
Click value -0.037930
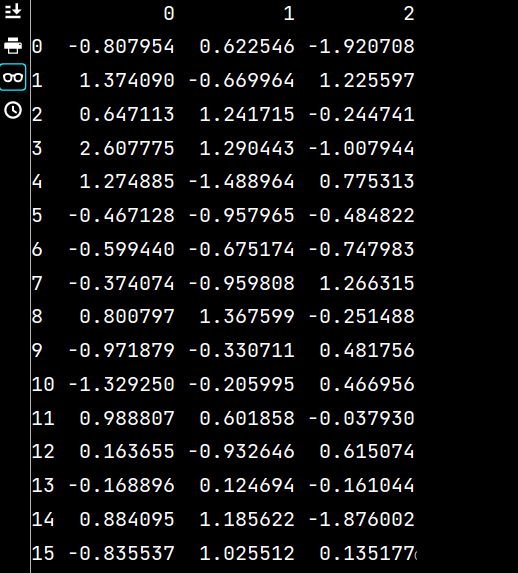[361, 418]
